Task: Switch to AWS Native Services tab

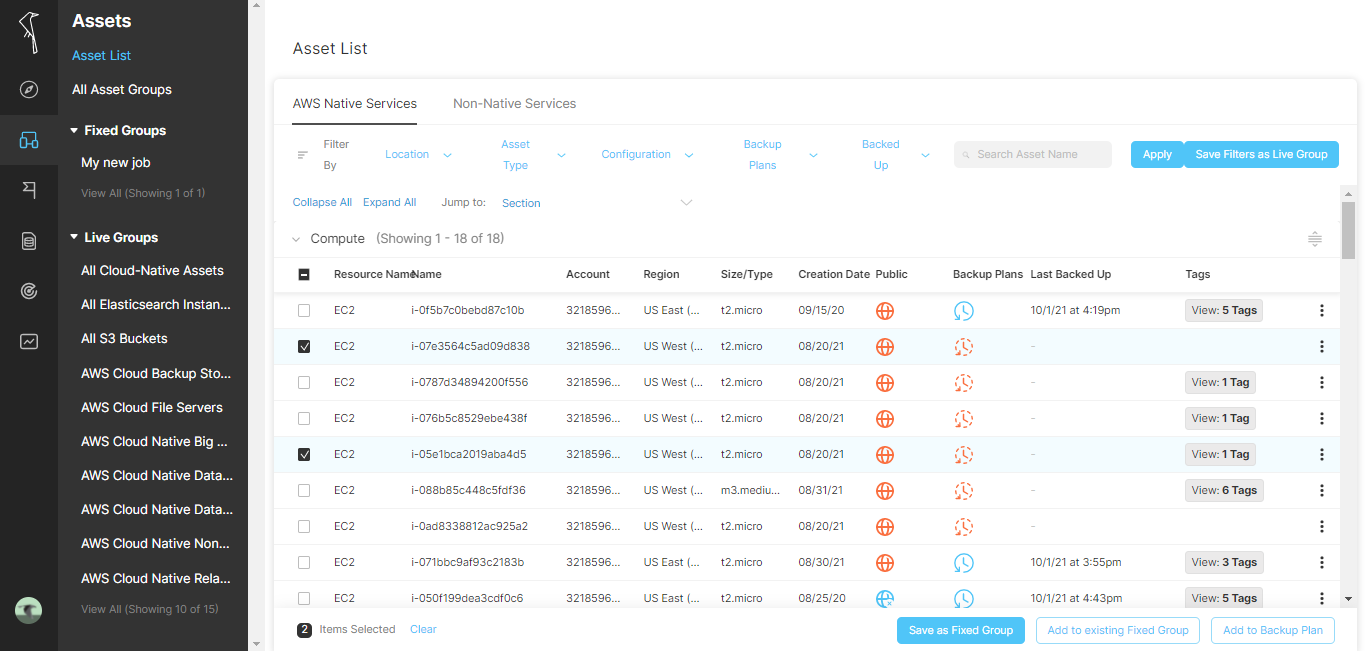Action: pos(355,104)
